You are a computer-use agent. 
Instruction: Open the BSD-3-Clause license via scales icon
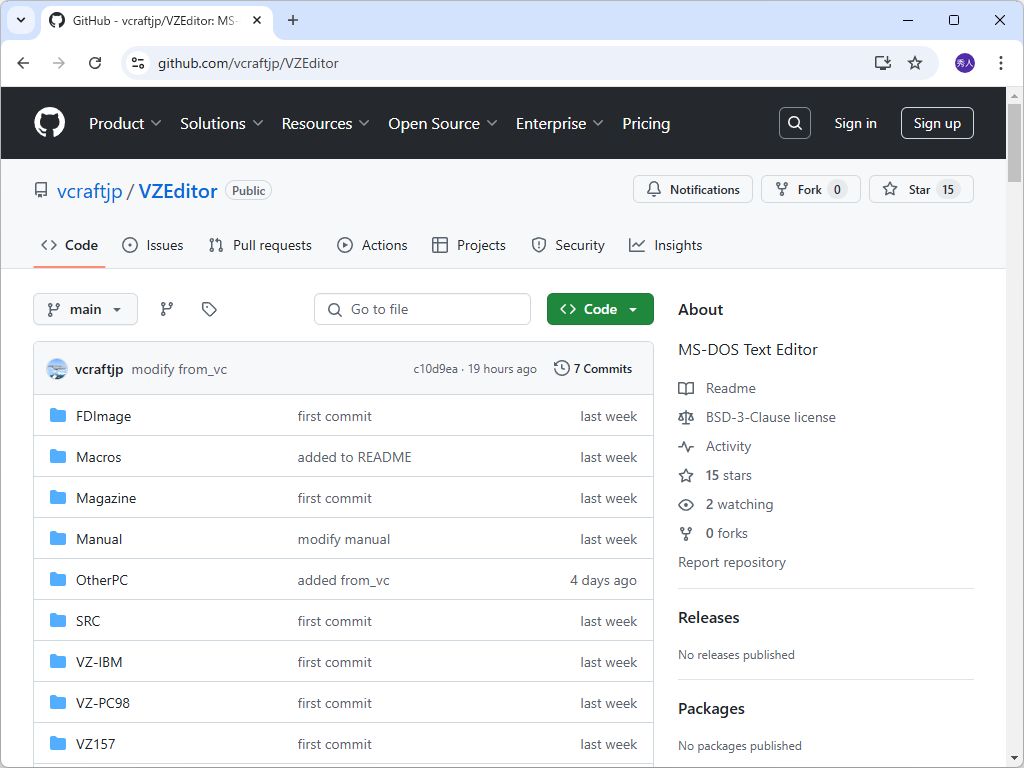coord(686,417)
